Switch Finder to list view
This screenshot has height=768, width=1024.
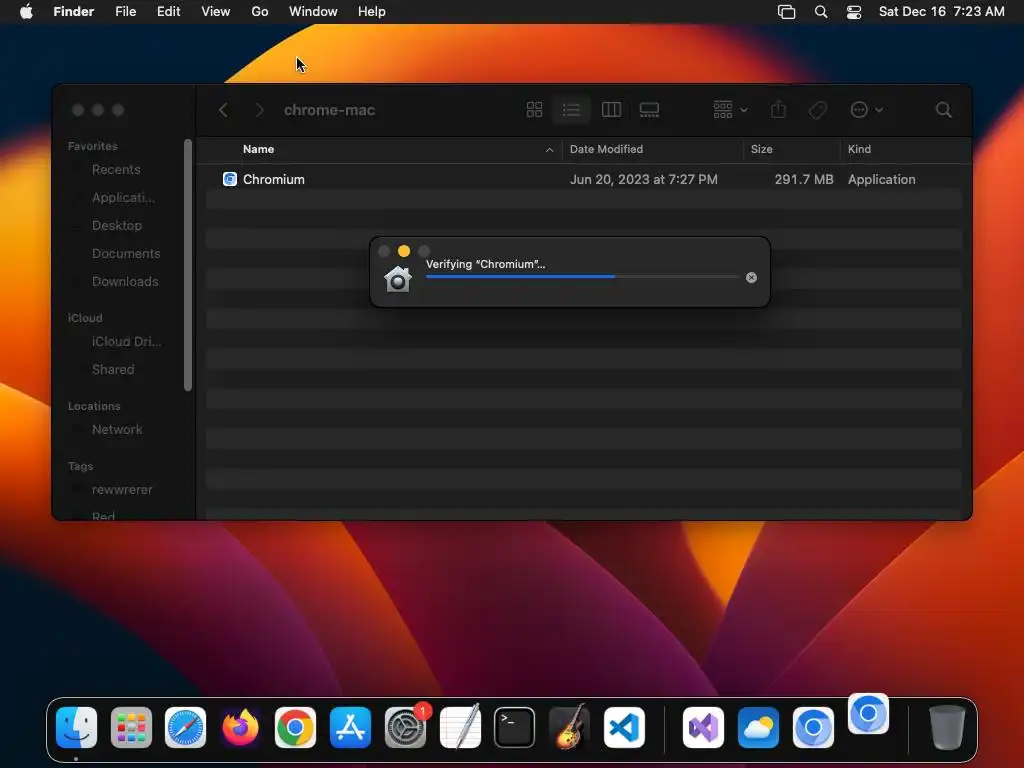(571, 110)
